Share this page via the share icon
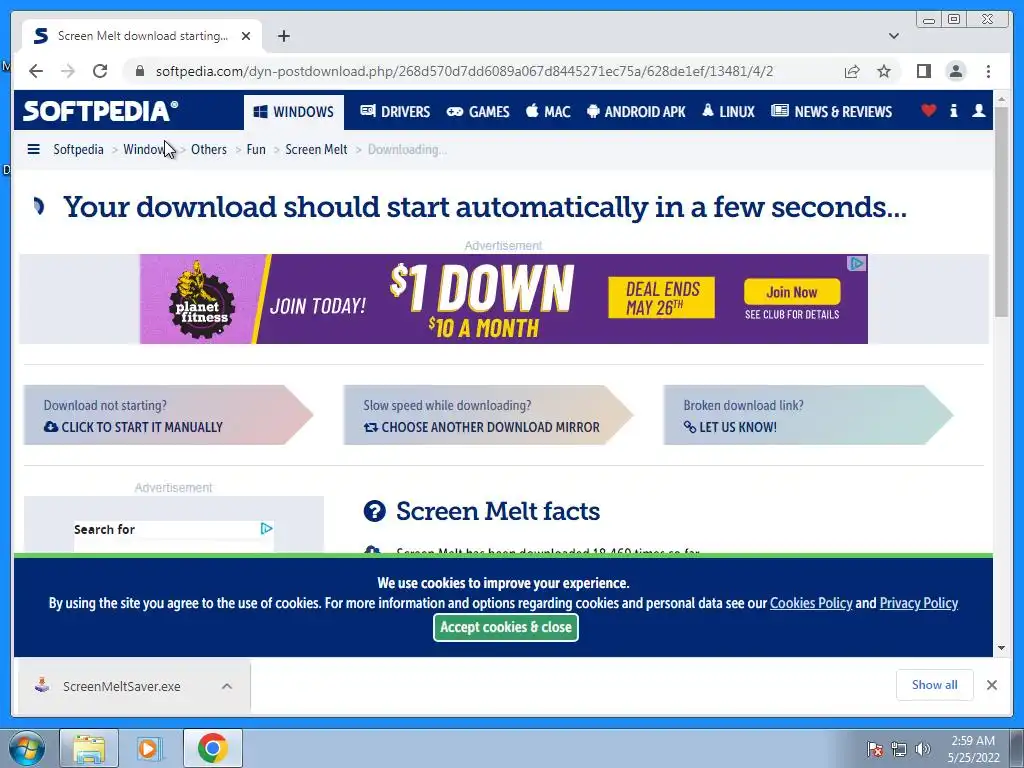The width and height of the screenshot is (1024, 768). tap(852, 71)
